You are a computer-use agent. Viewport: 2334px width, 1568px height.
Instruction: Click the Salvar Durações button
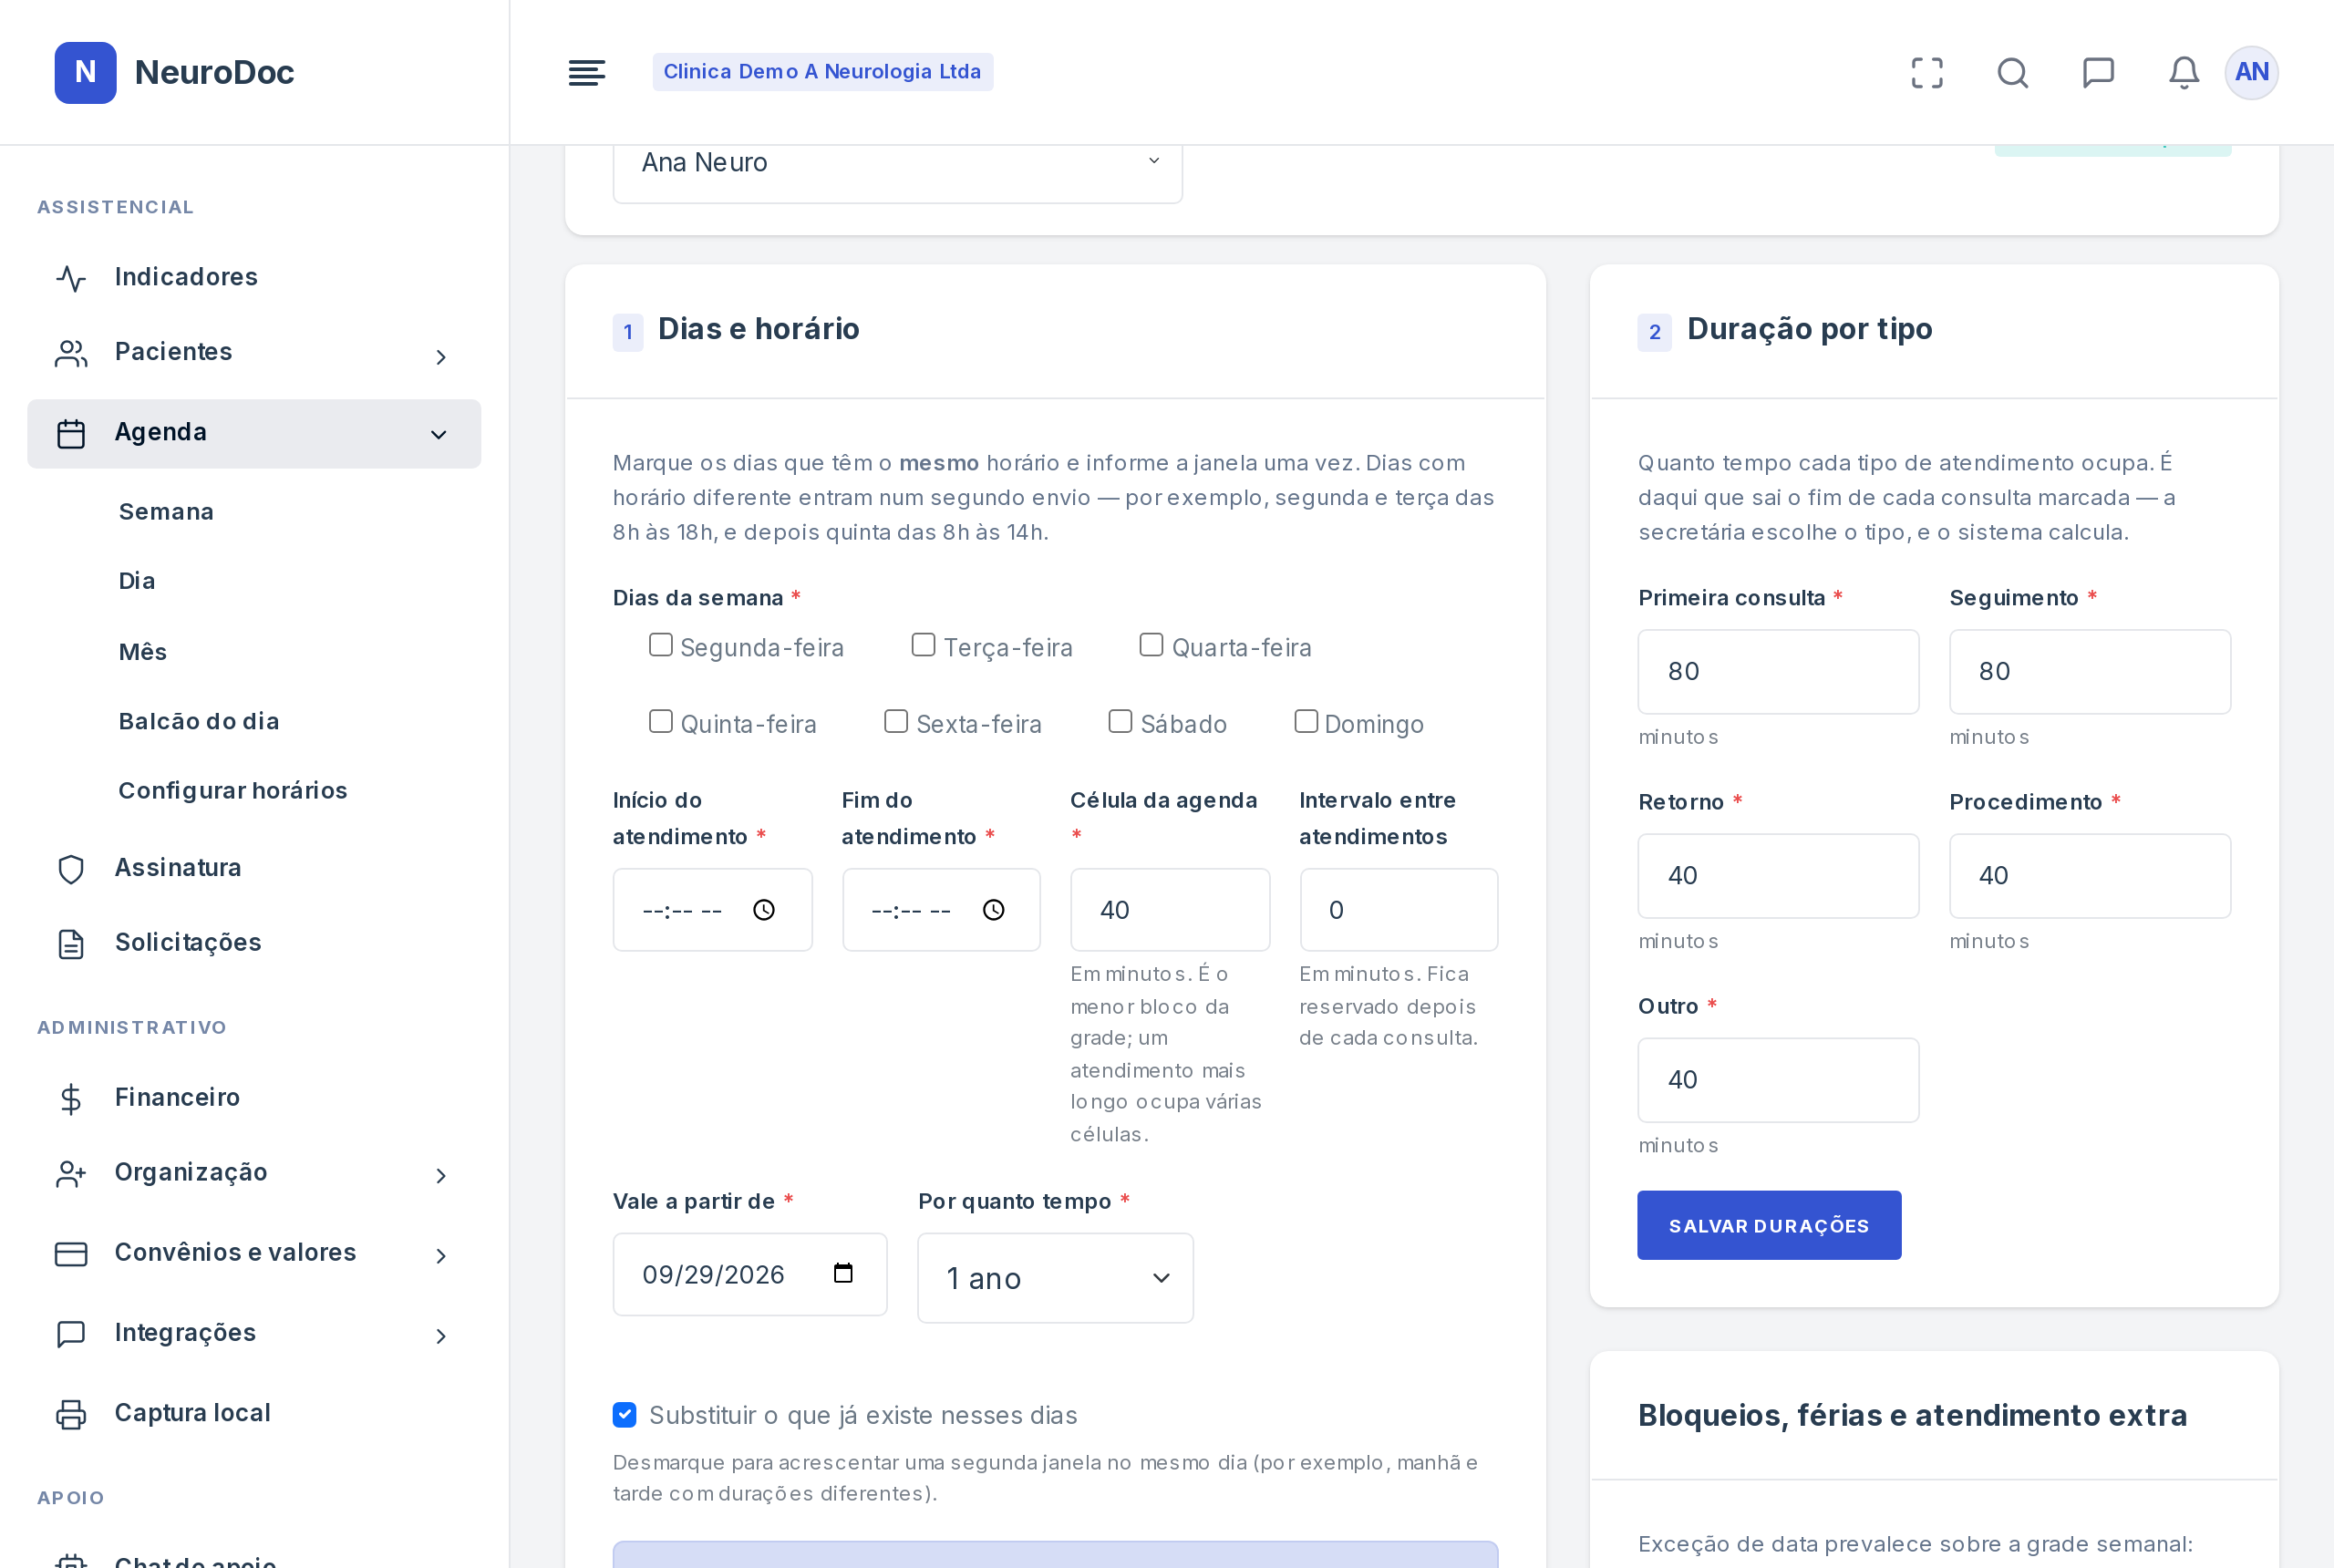pos(1769,1225)
